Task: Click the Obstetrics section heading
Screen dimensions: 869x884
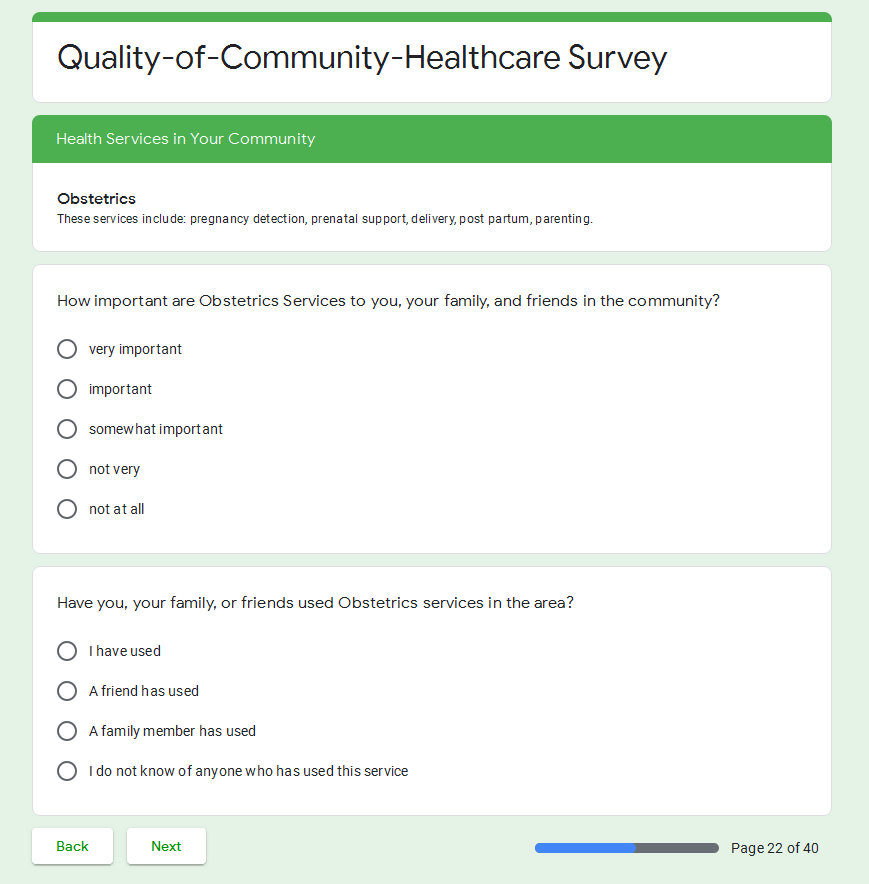Action: click(x=96, y=199)
